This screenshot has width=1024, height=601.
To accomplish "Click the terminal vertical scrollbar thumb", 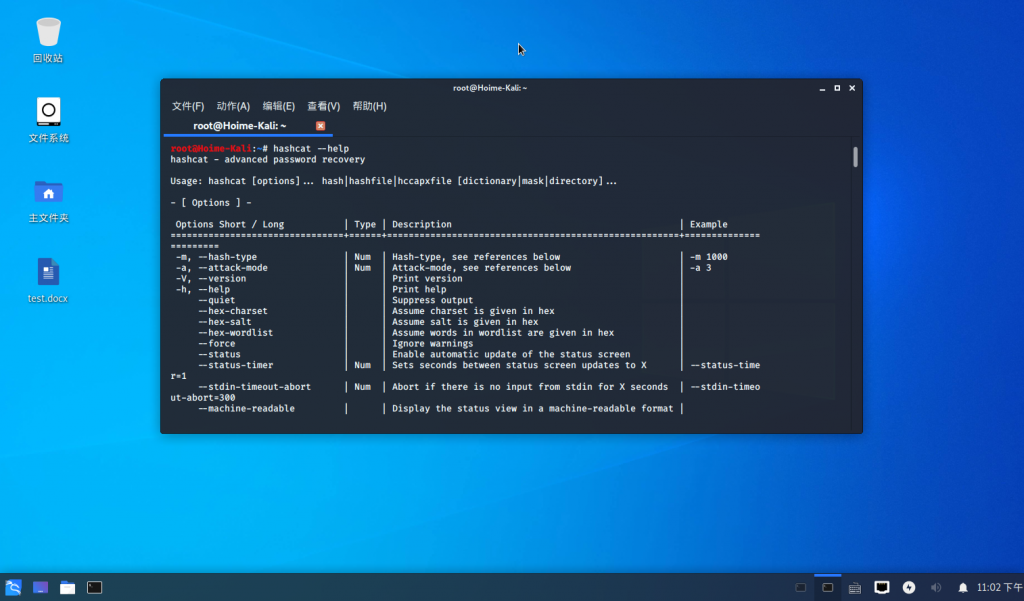I will pyautogui.click(x=856, y=157).
